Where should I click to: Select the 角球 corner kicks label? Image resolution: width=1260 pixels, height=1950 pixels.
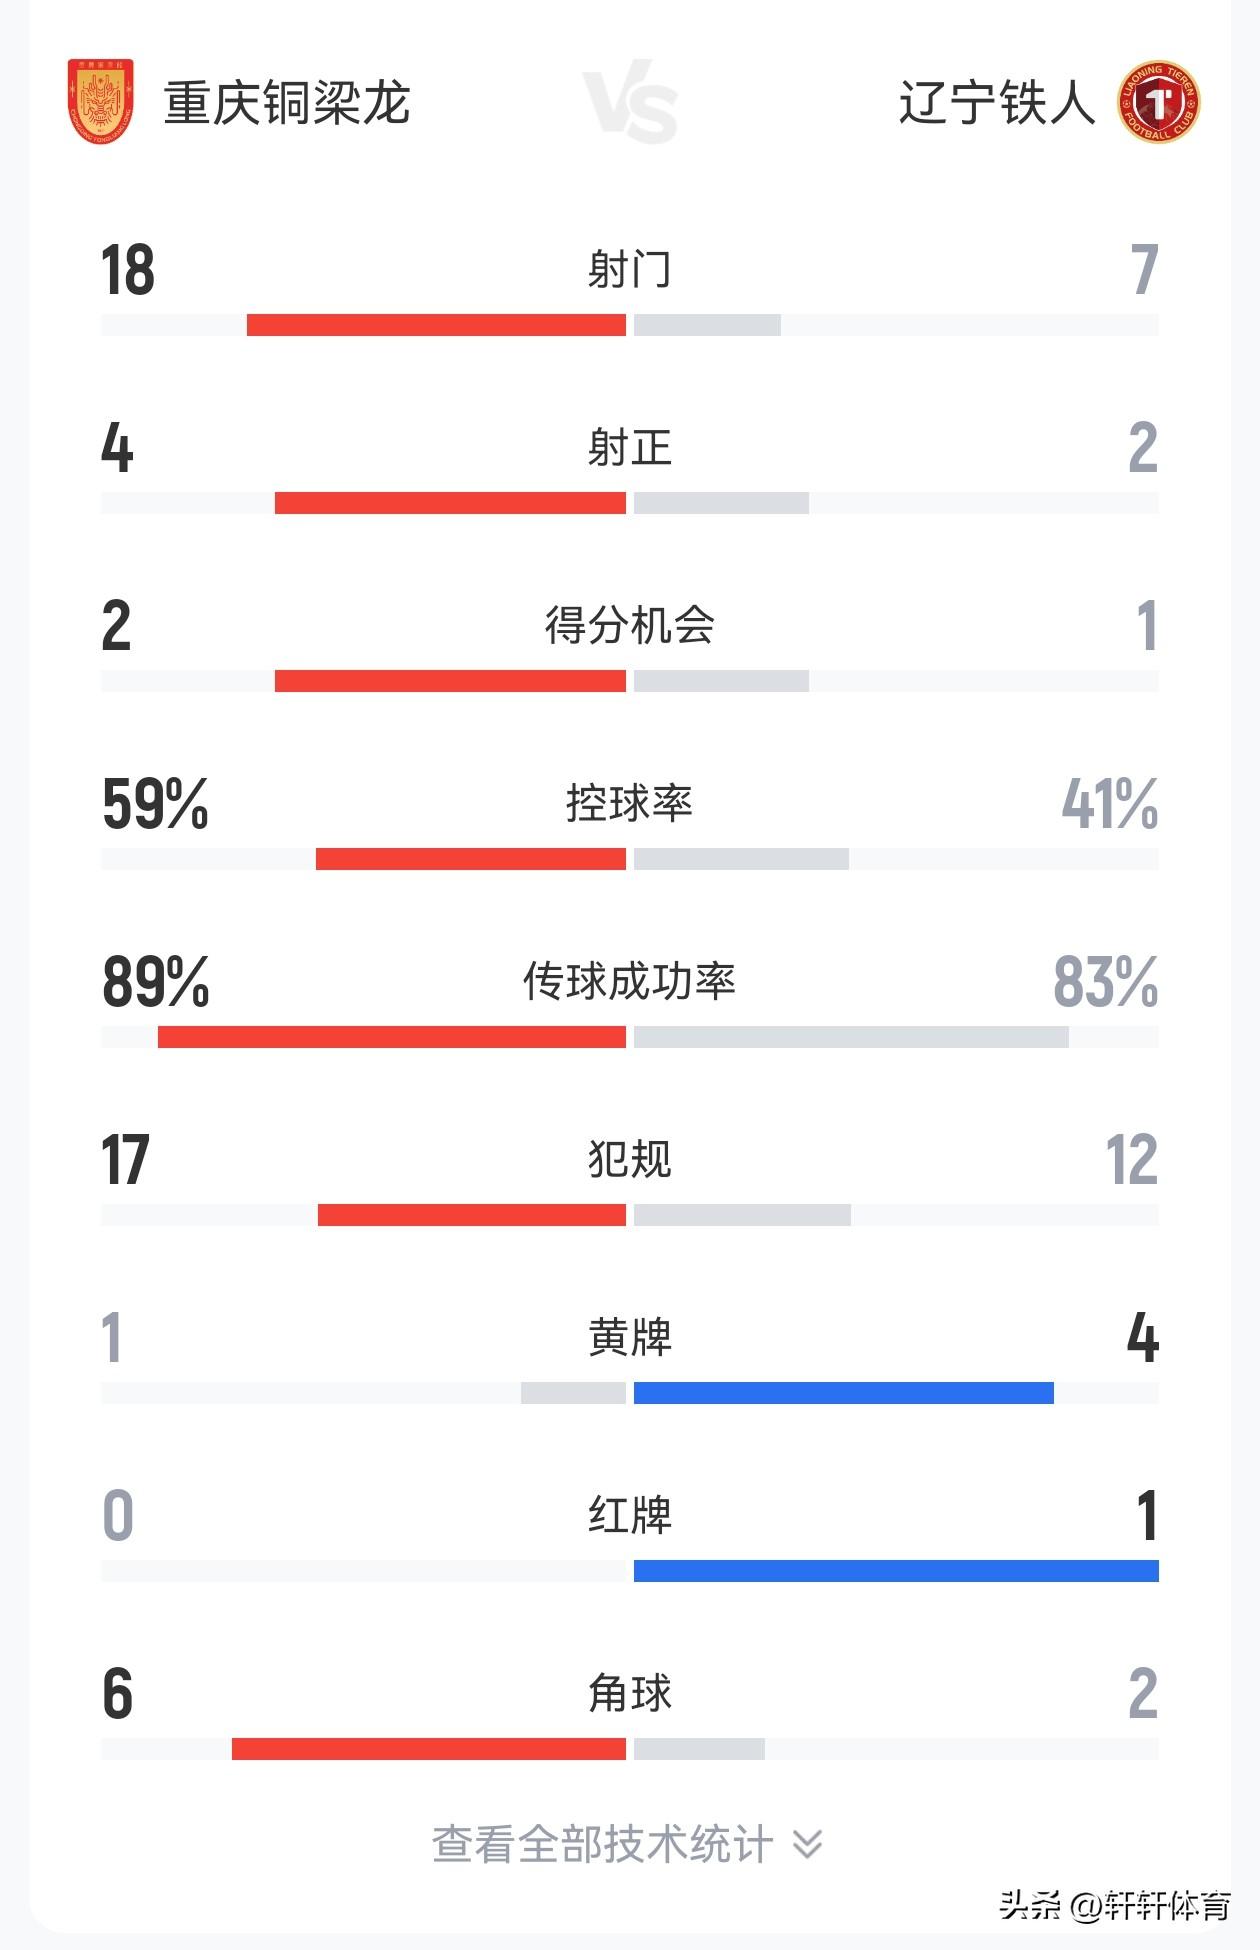[630, 1693]
